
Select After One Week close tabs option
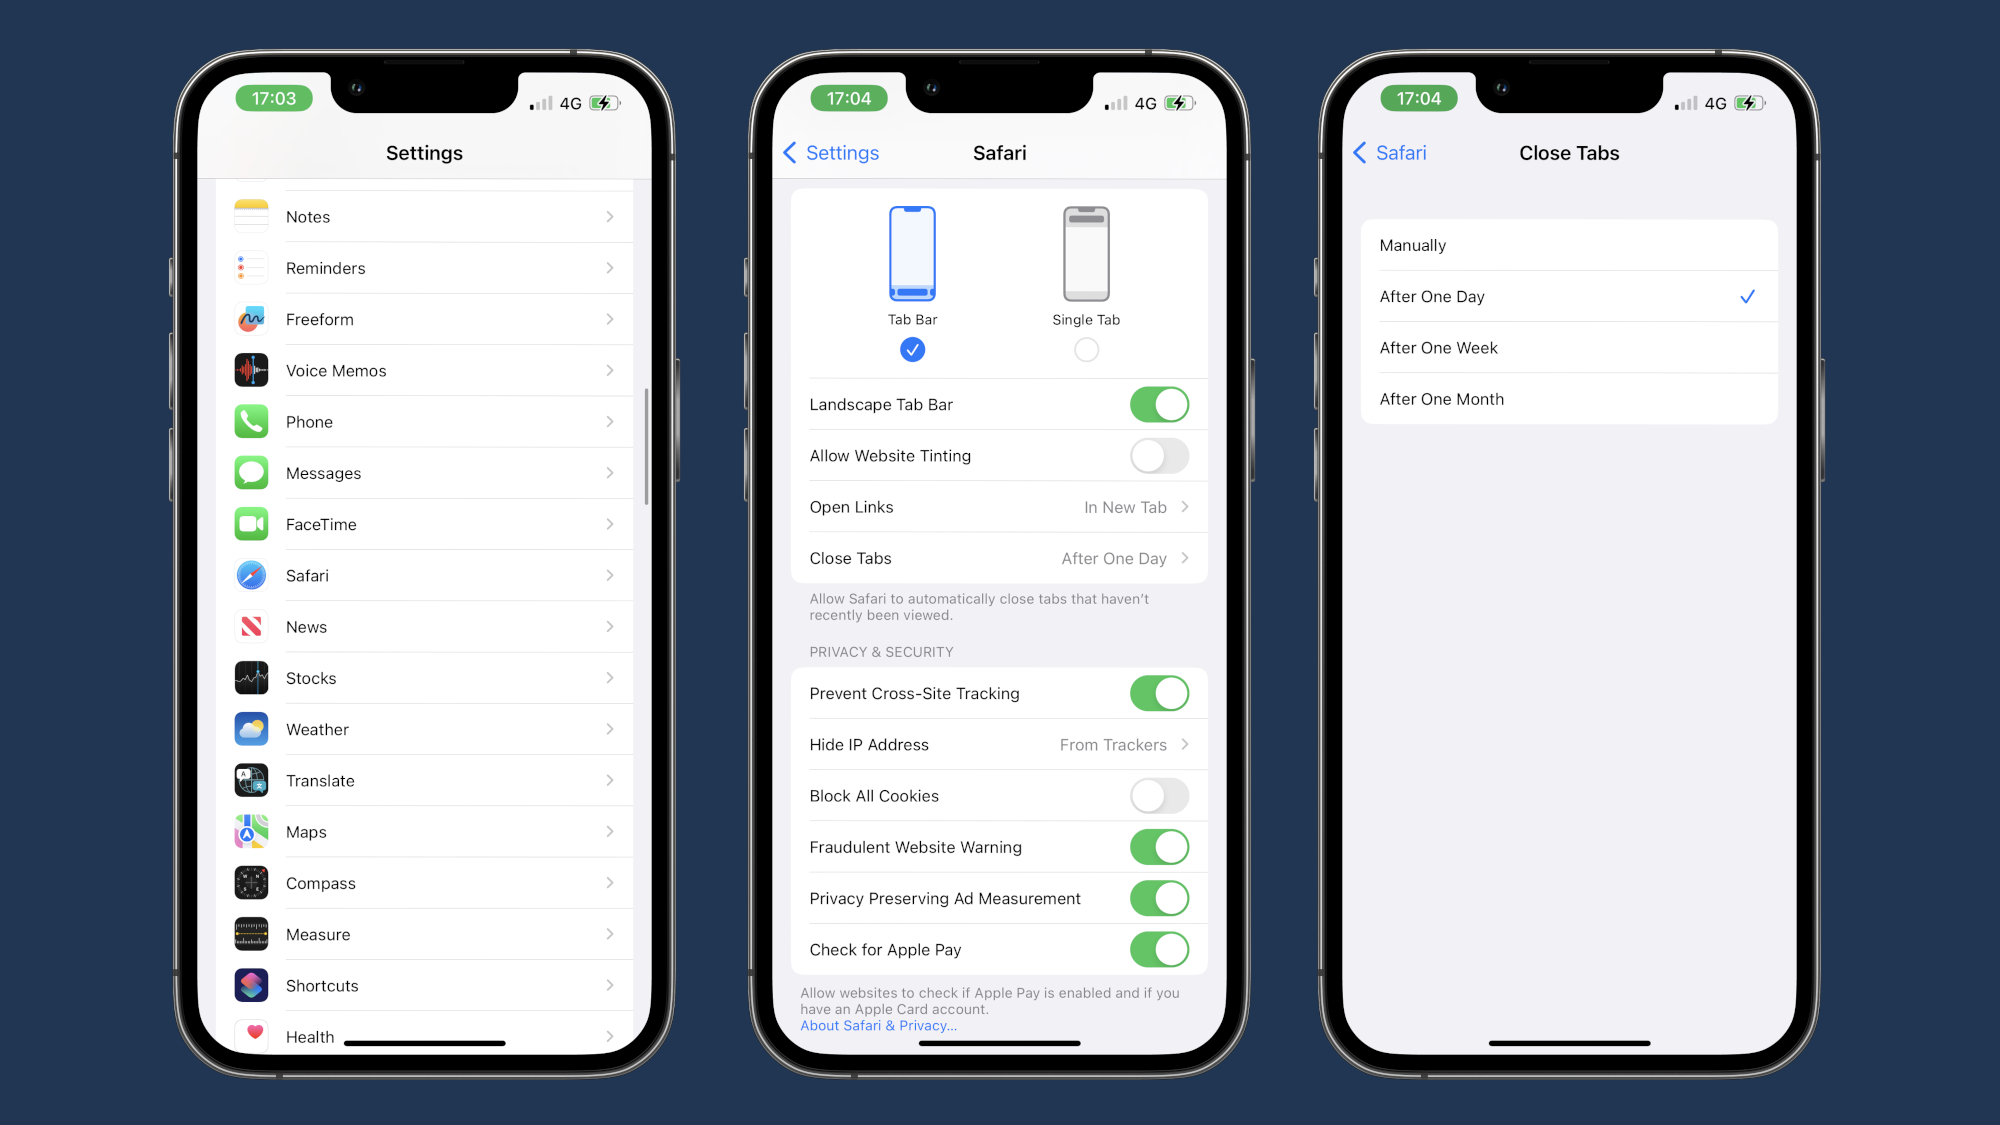[x=1569, y=348]
